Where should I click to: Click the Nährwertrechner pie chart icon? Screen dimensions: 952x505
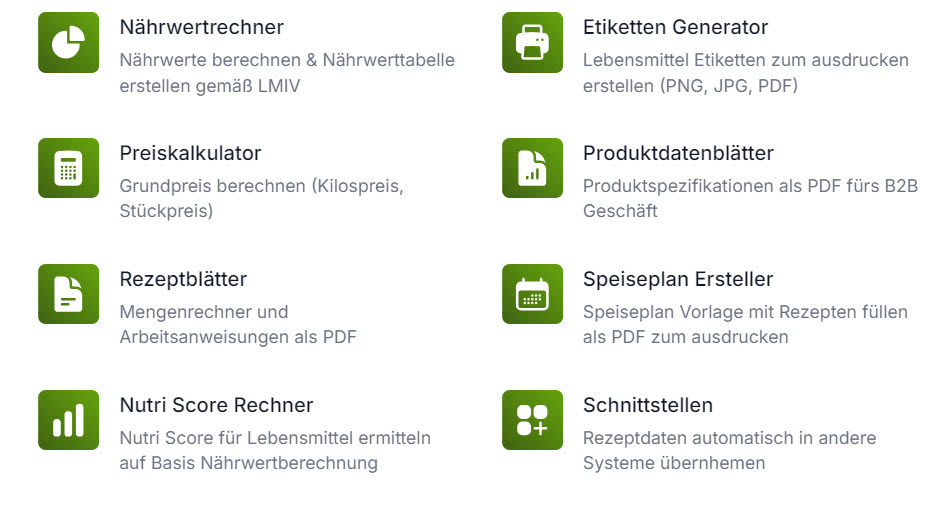[68, 42]
